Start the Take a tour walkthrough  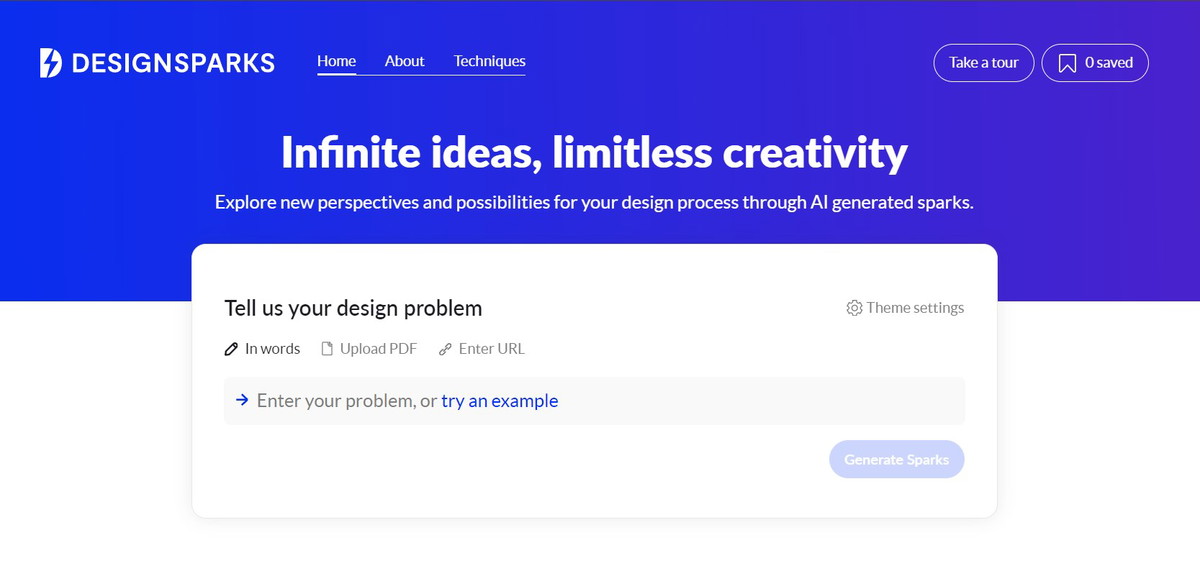coord(984,62)
